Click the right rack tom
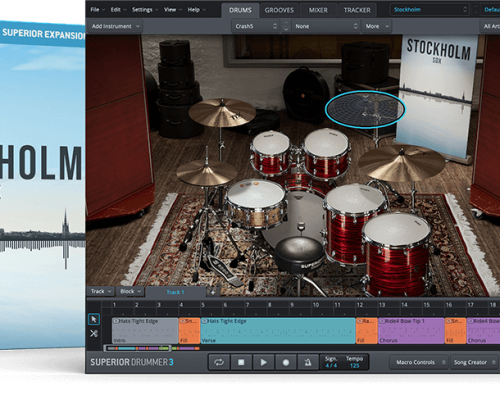 pos(327,153)
